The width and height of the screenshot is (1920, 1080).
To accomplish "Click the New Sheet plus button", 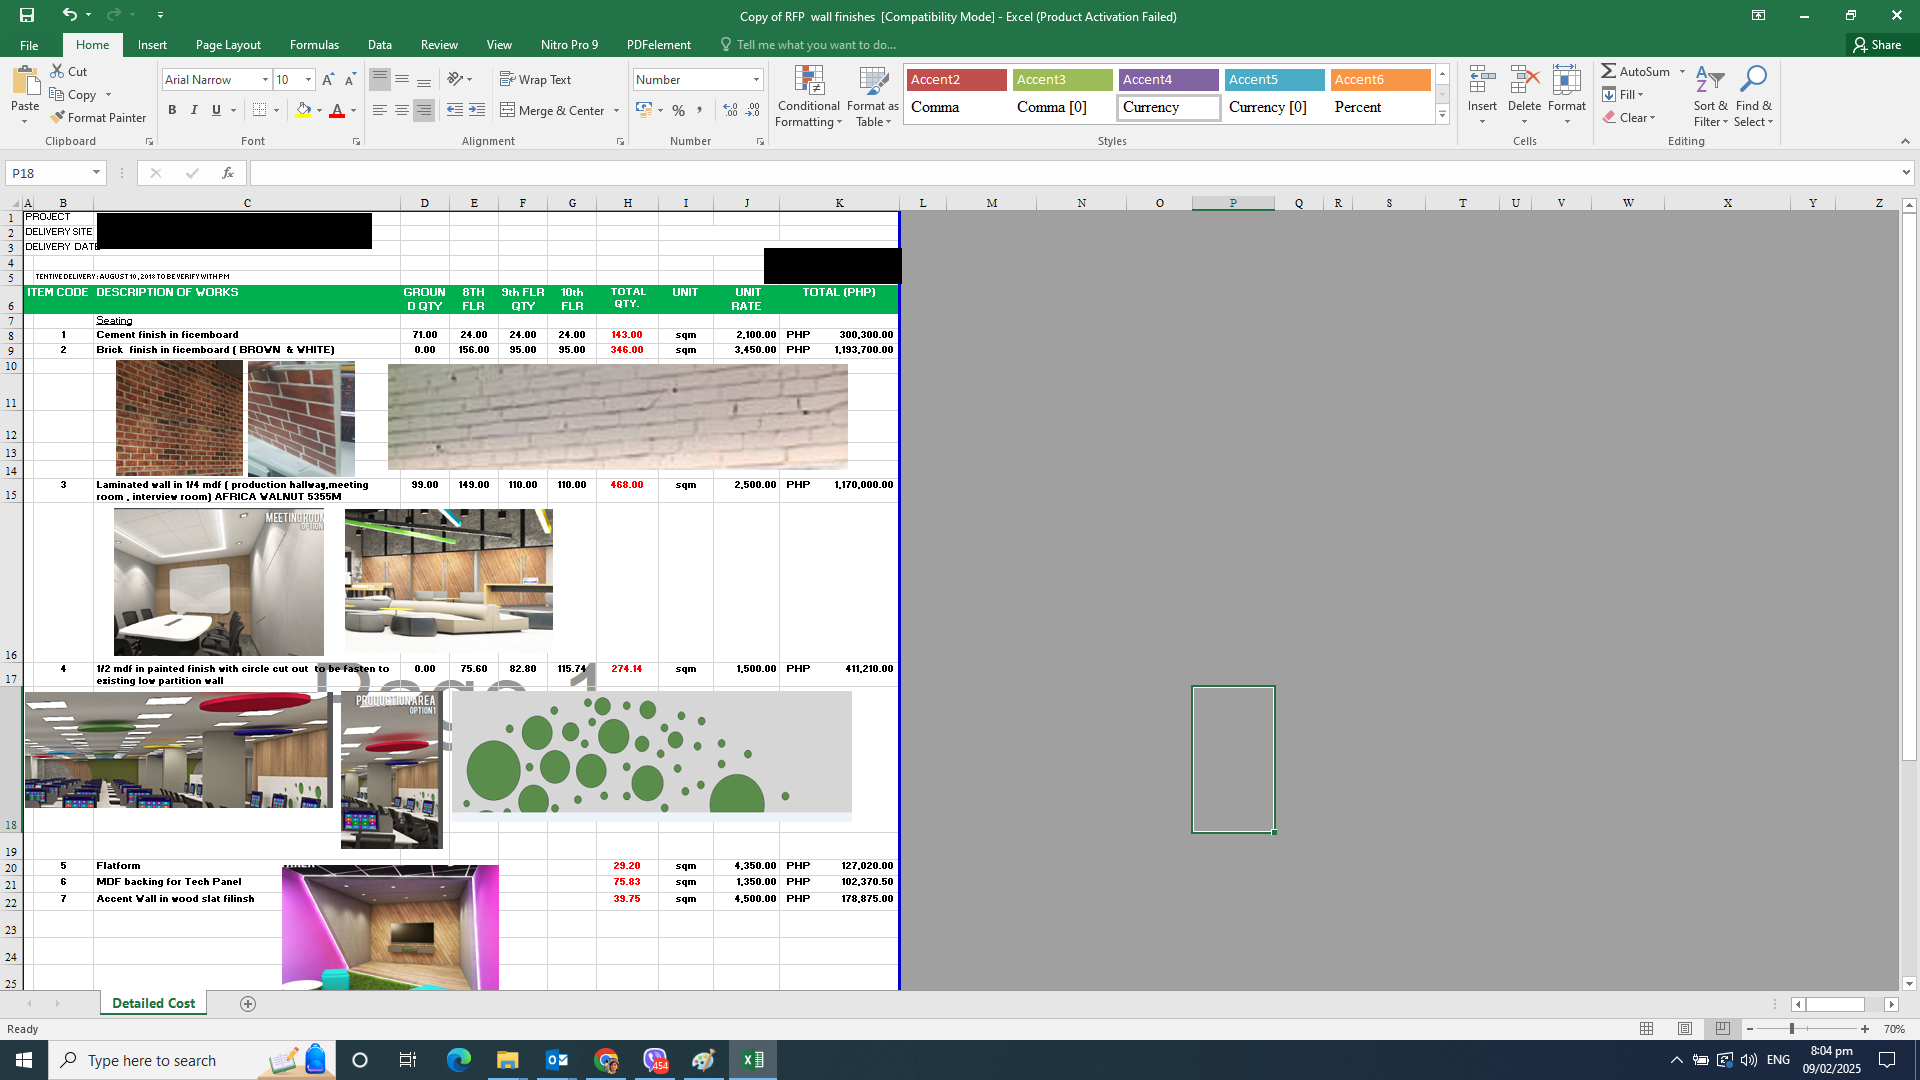I will (247, 1003).
